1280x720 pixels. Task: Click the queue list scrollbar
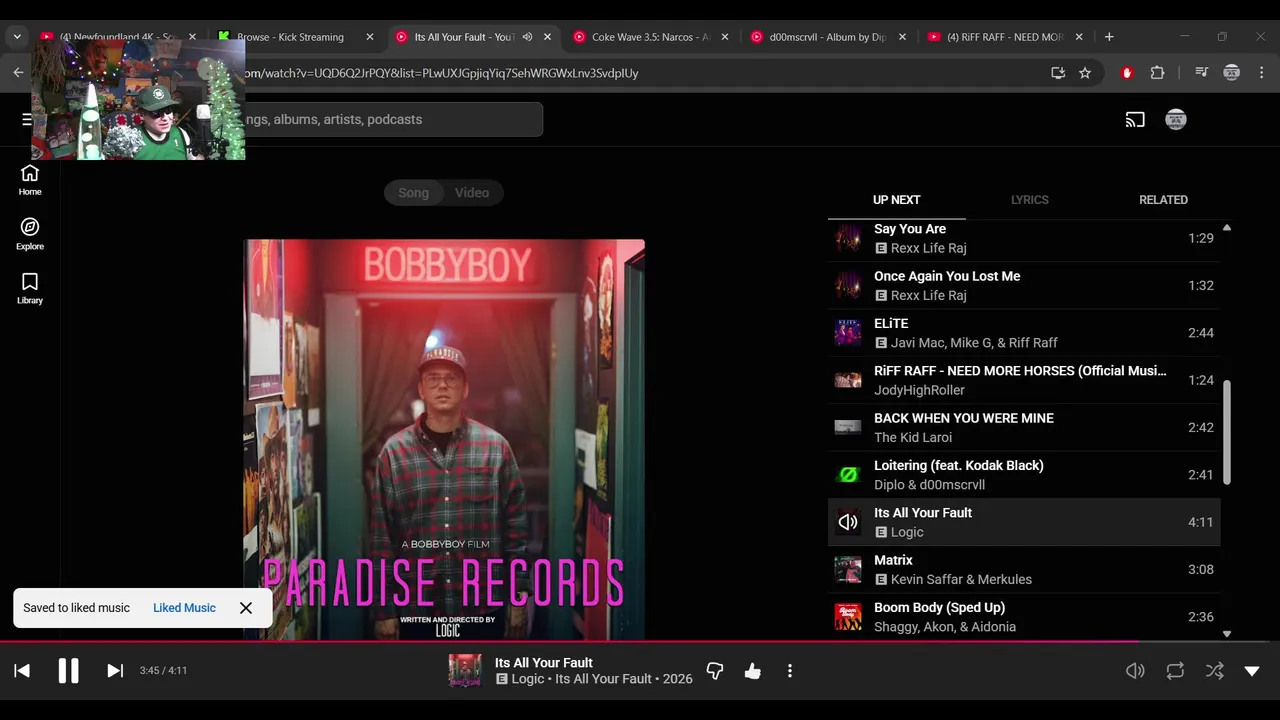[1226, 431]
